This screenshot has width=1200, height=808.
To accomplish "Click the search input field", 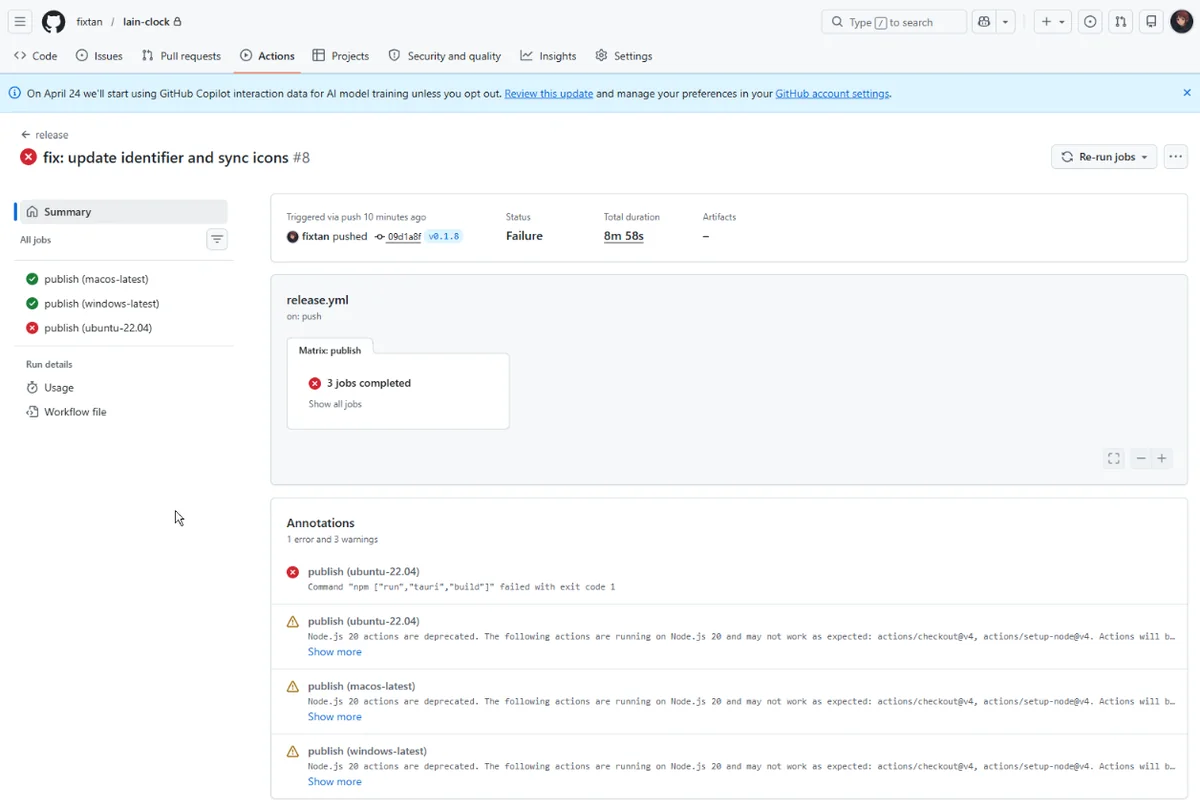I will (894, 22).
